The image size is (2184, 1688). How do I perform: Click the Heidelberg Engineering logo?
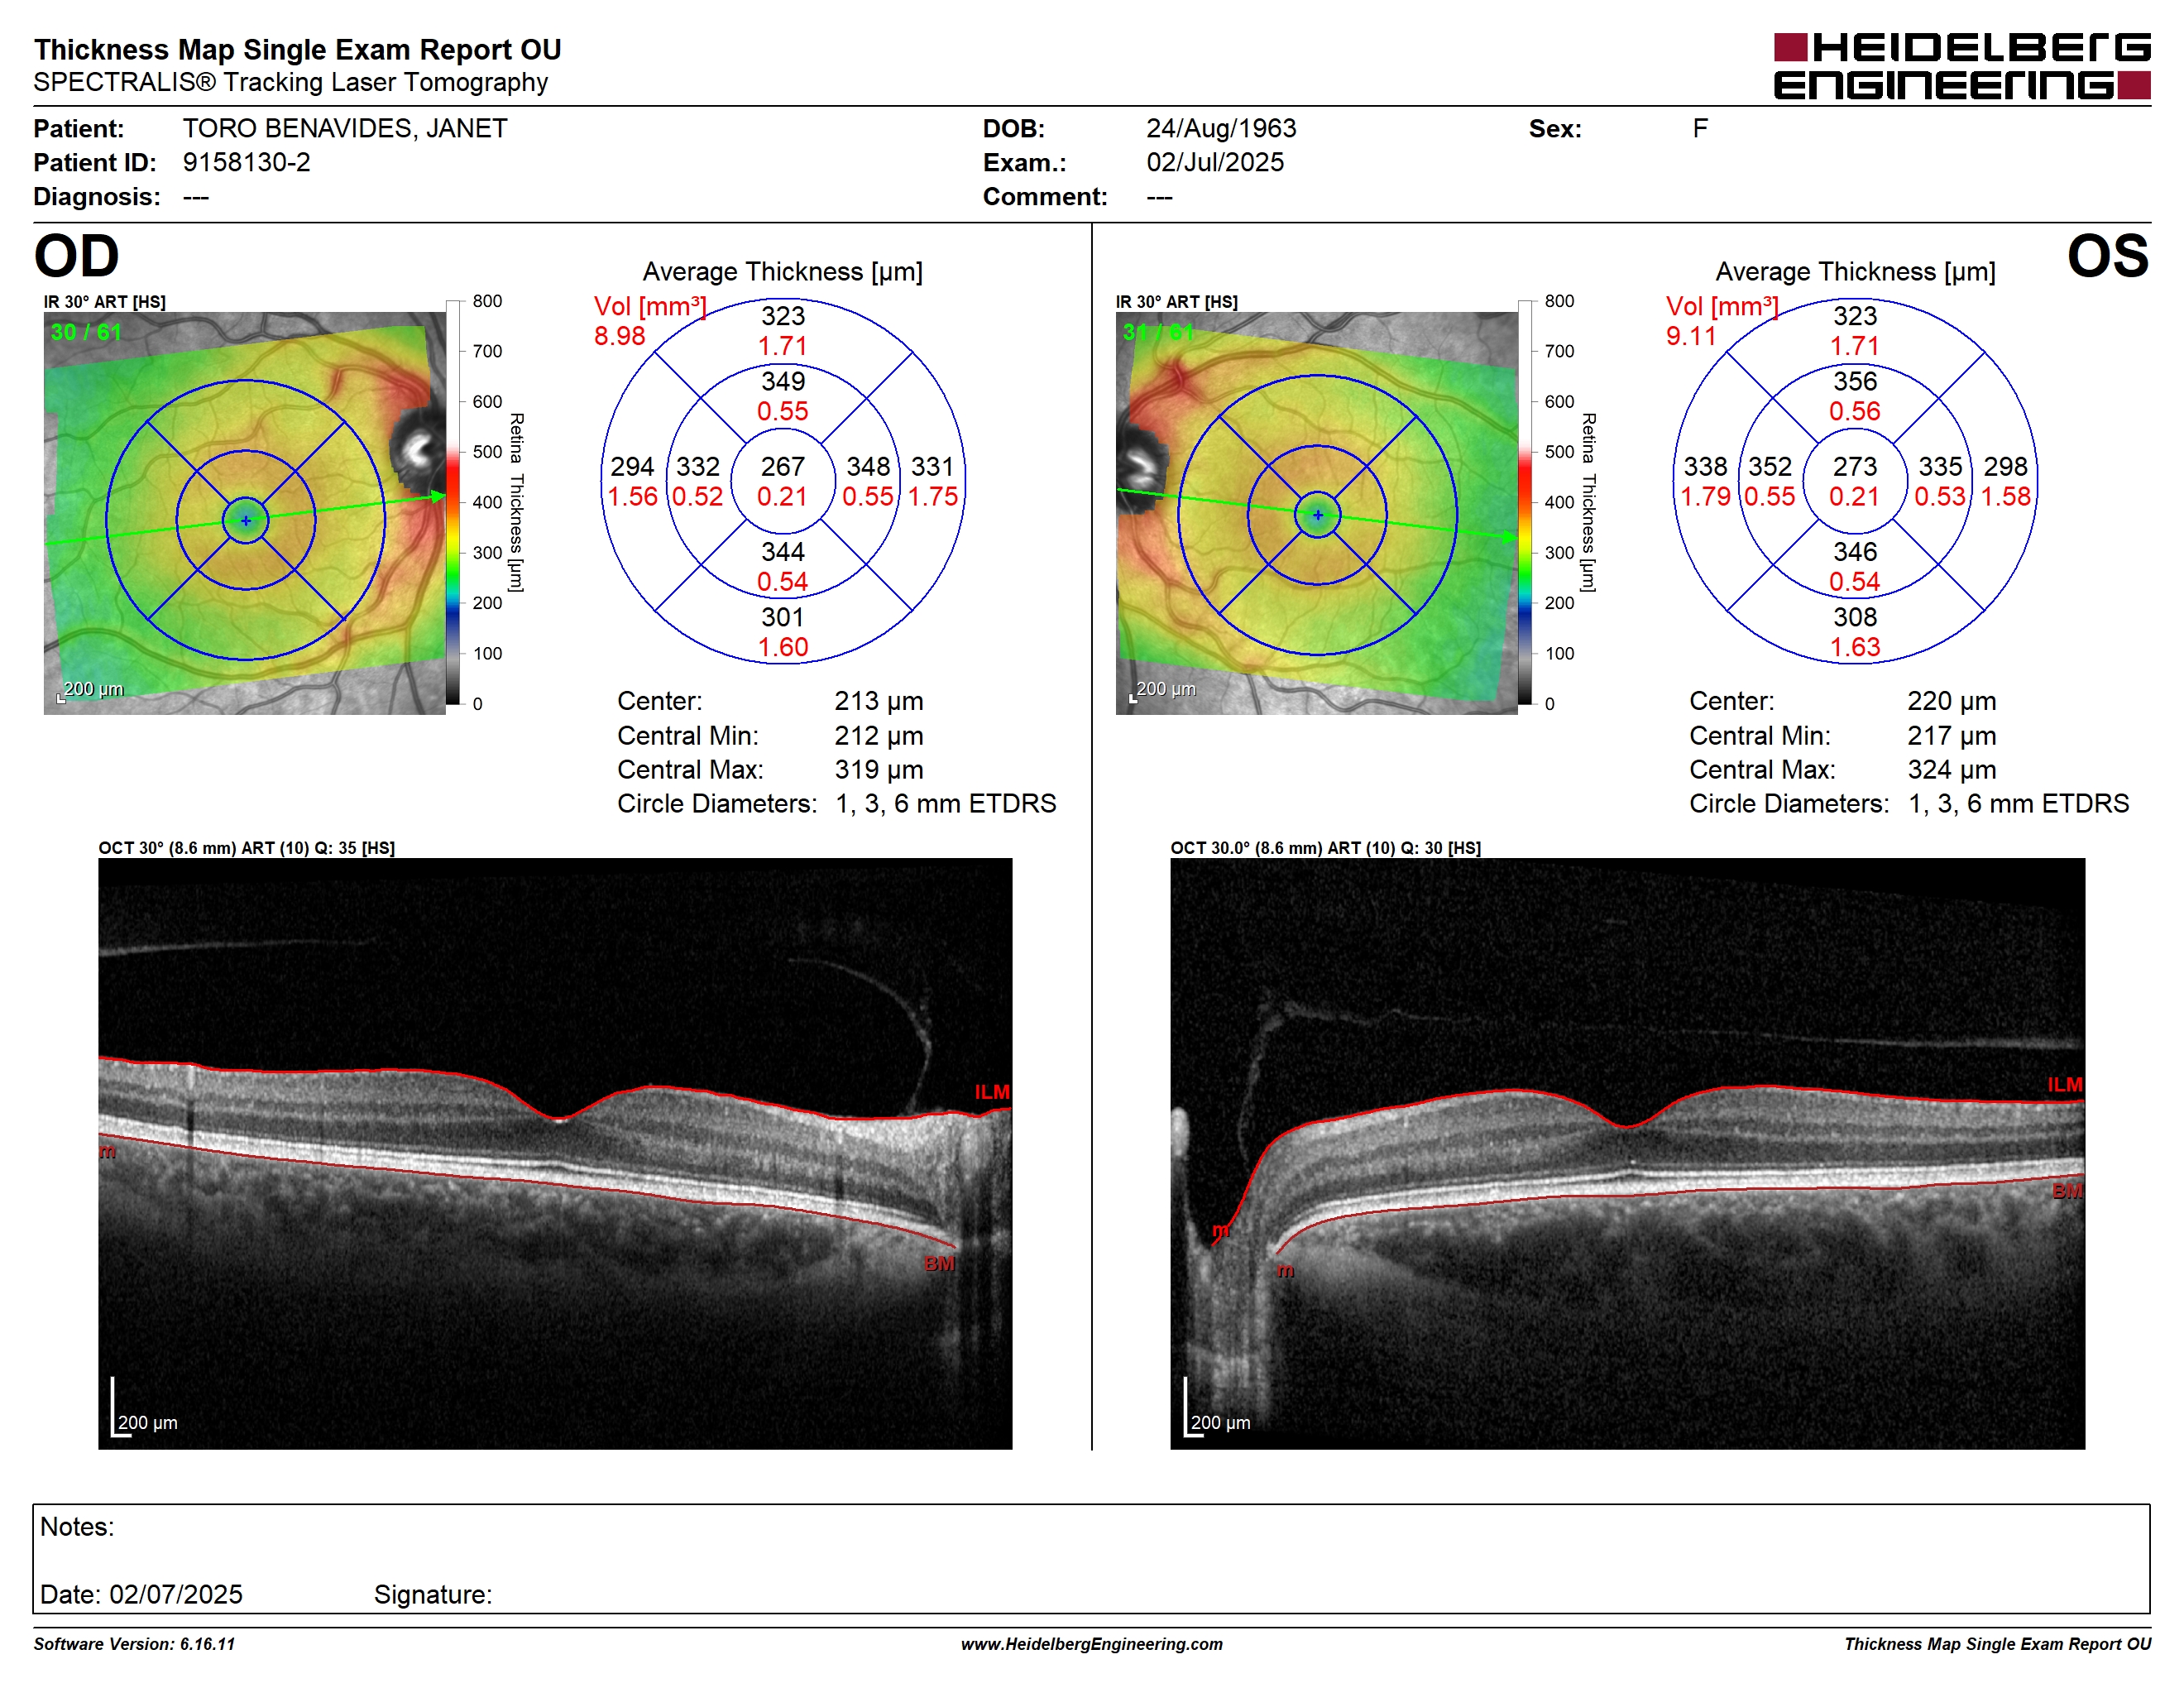point(1961,66)
